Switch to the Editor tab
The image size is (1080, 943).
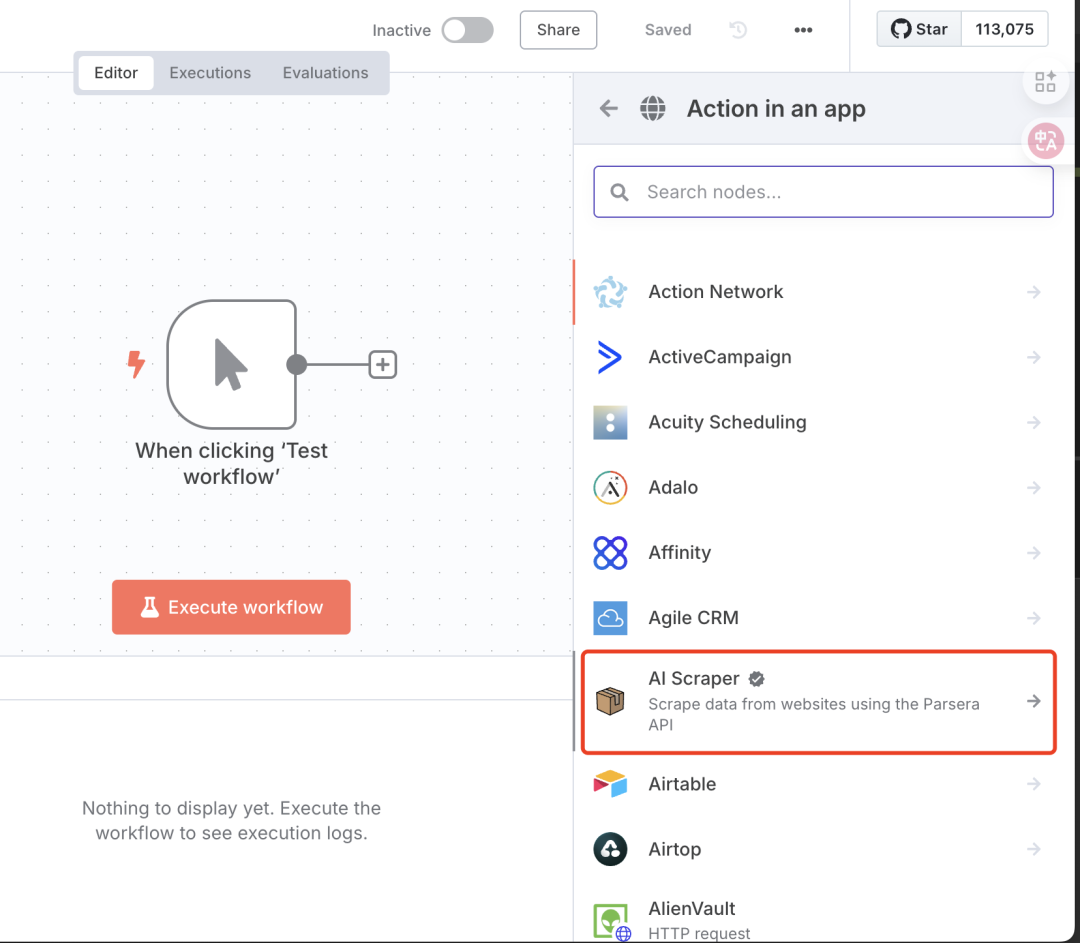point(116,72)
